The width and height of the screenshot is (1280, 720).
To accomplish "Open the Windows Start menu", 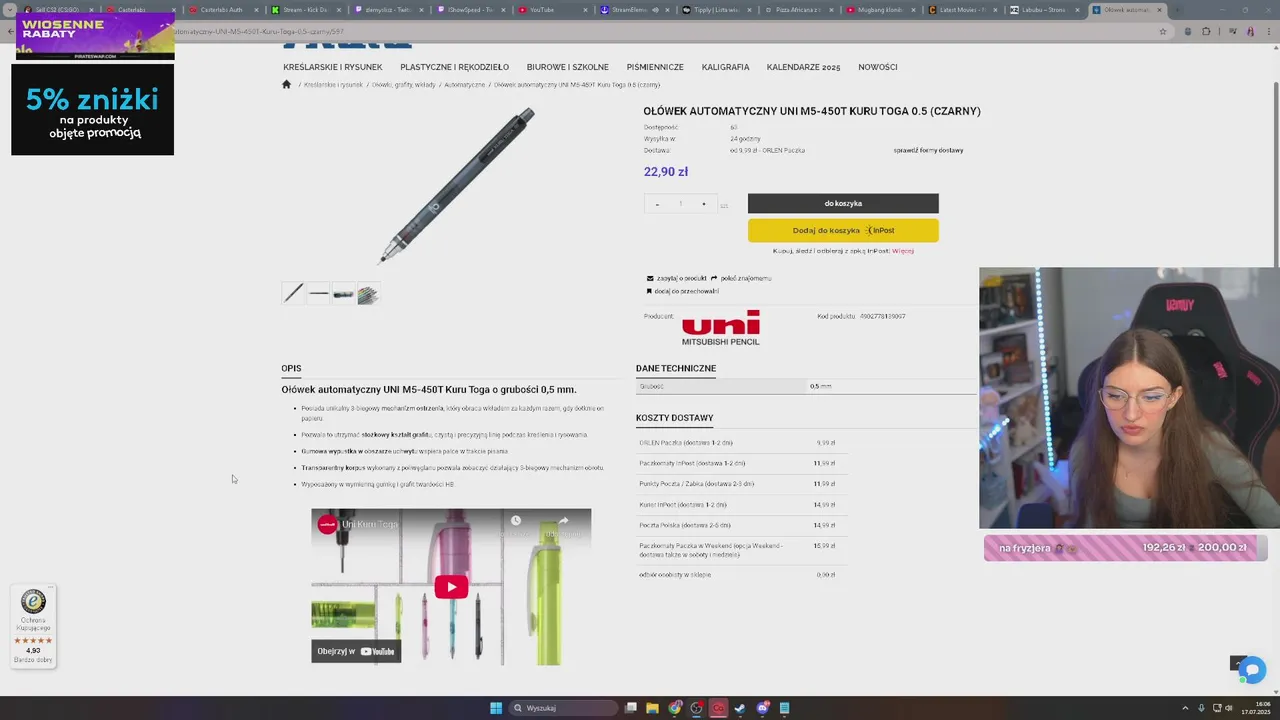I will pos(496,708).
